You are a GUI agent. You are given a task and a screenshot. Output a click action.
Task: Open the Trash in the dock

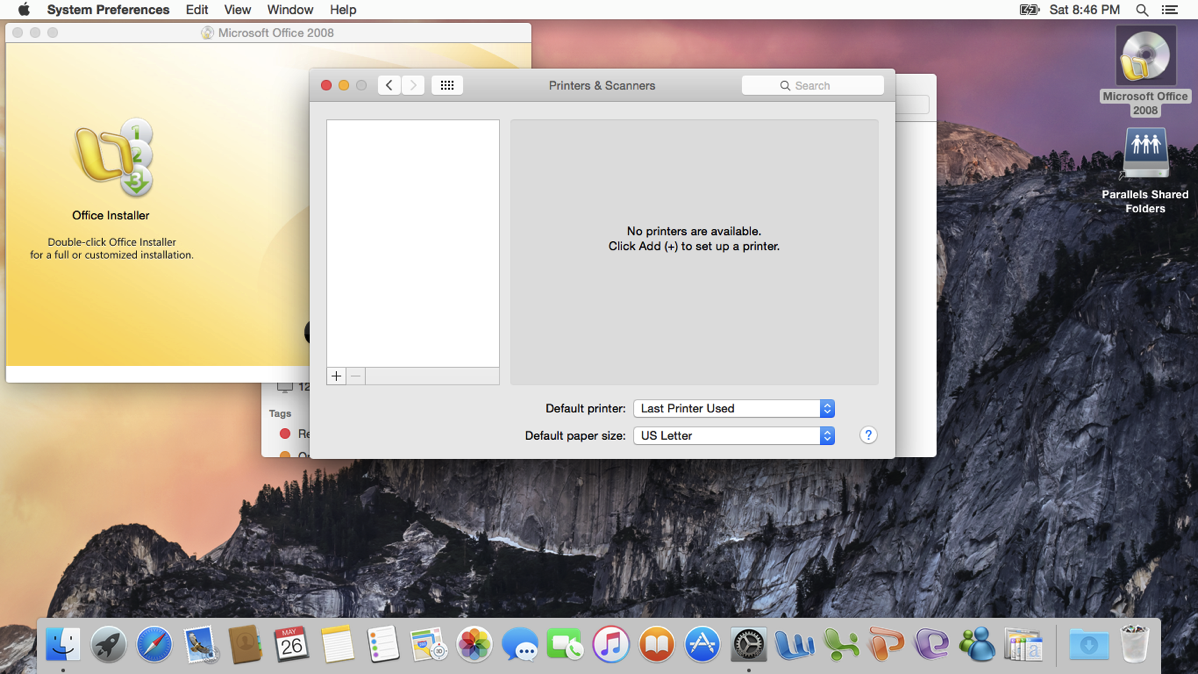click(x=1135, y=644)
